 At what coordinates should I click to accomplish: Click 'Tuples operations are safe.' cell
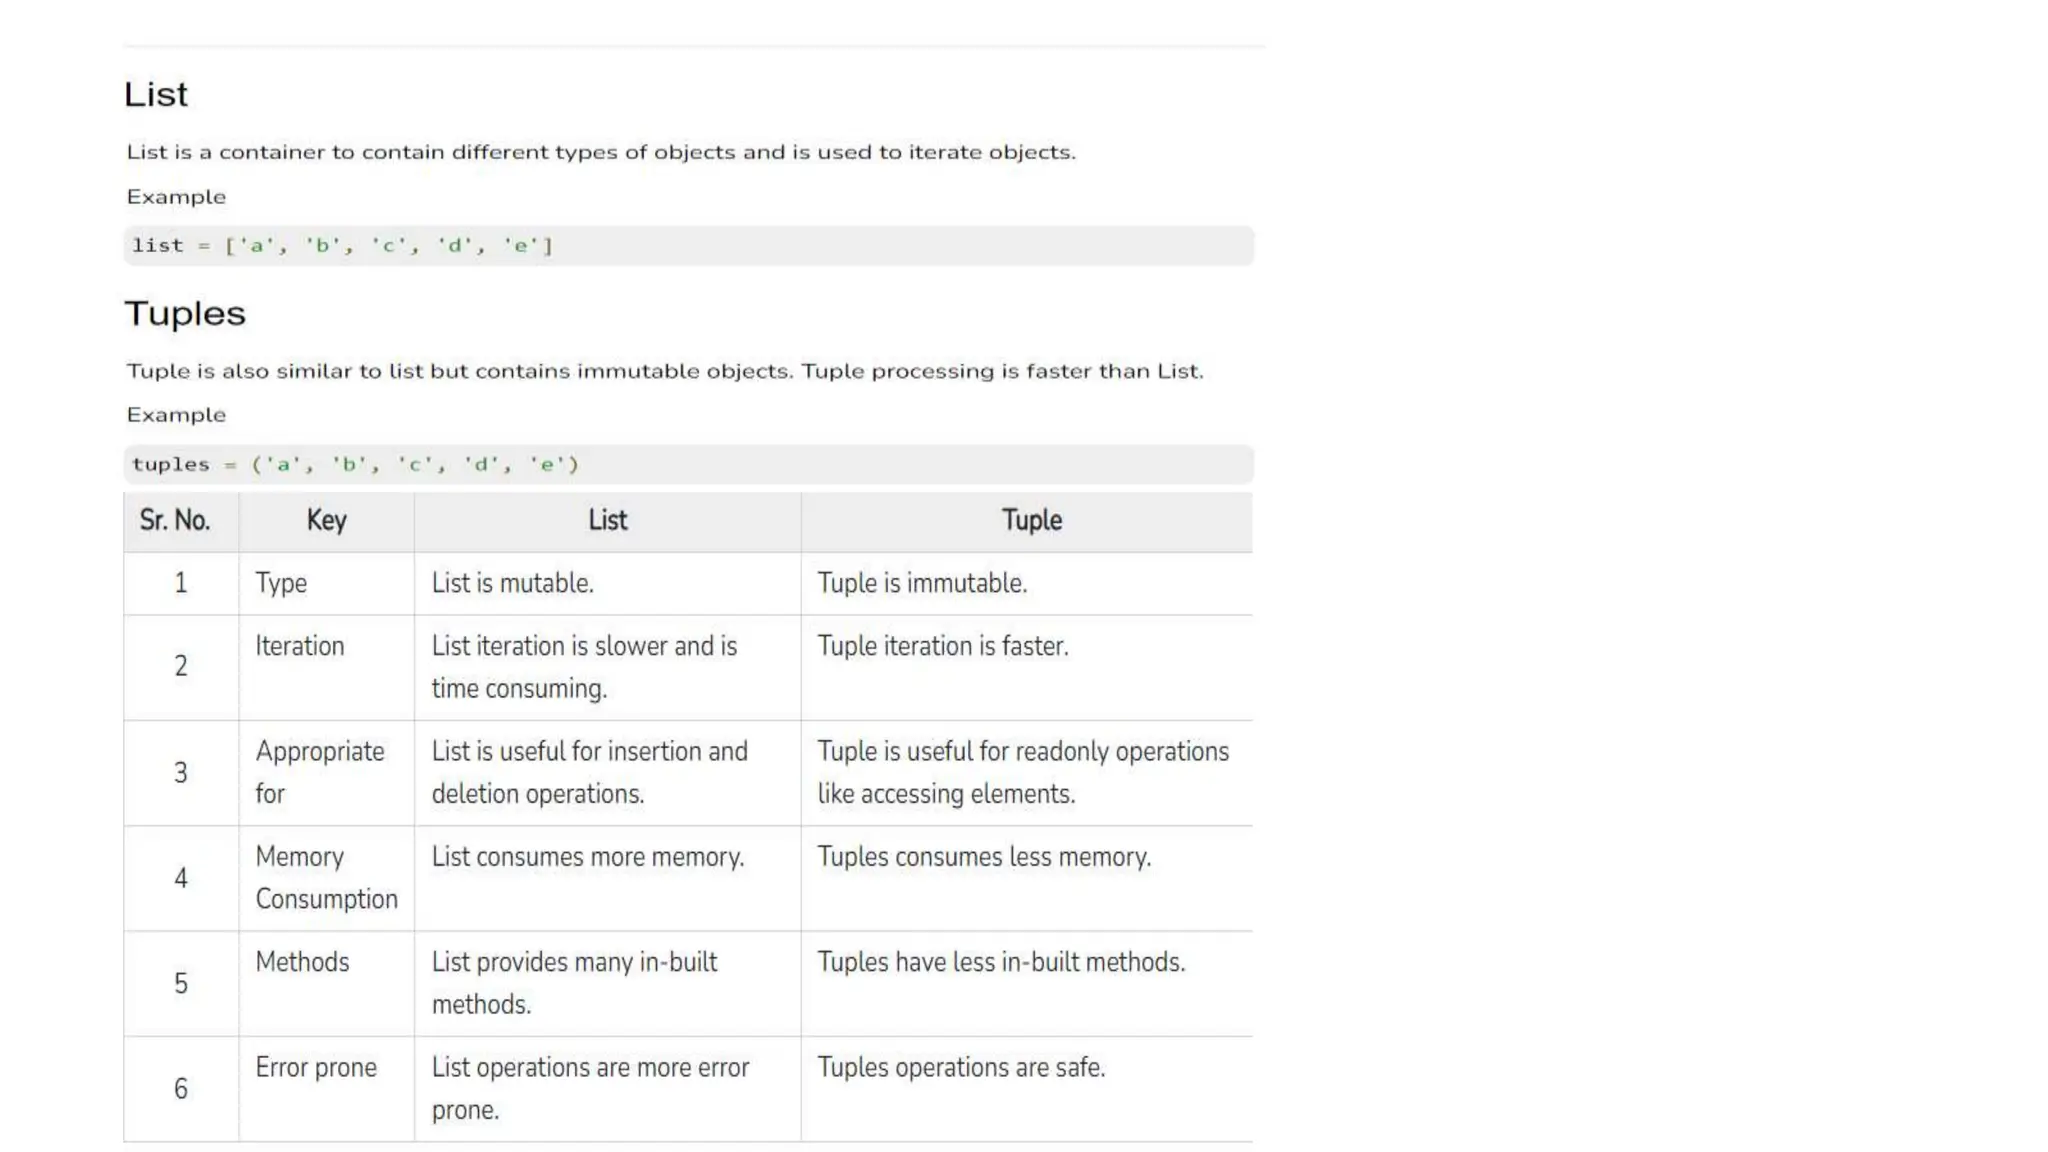pos(1027,1089)
